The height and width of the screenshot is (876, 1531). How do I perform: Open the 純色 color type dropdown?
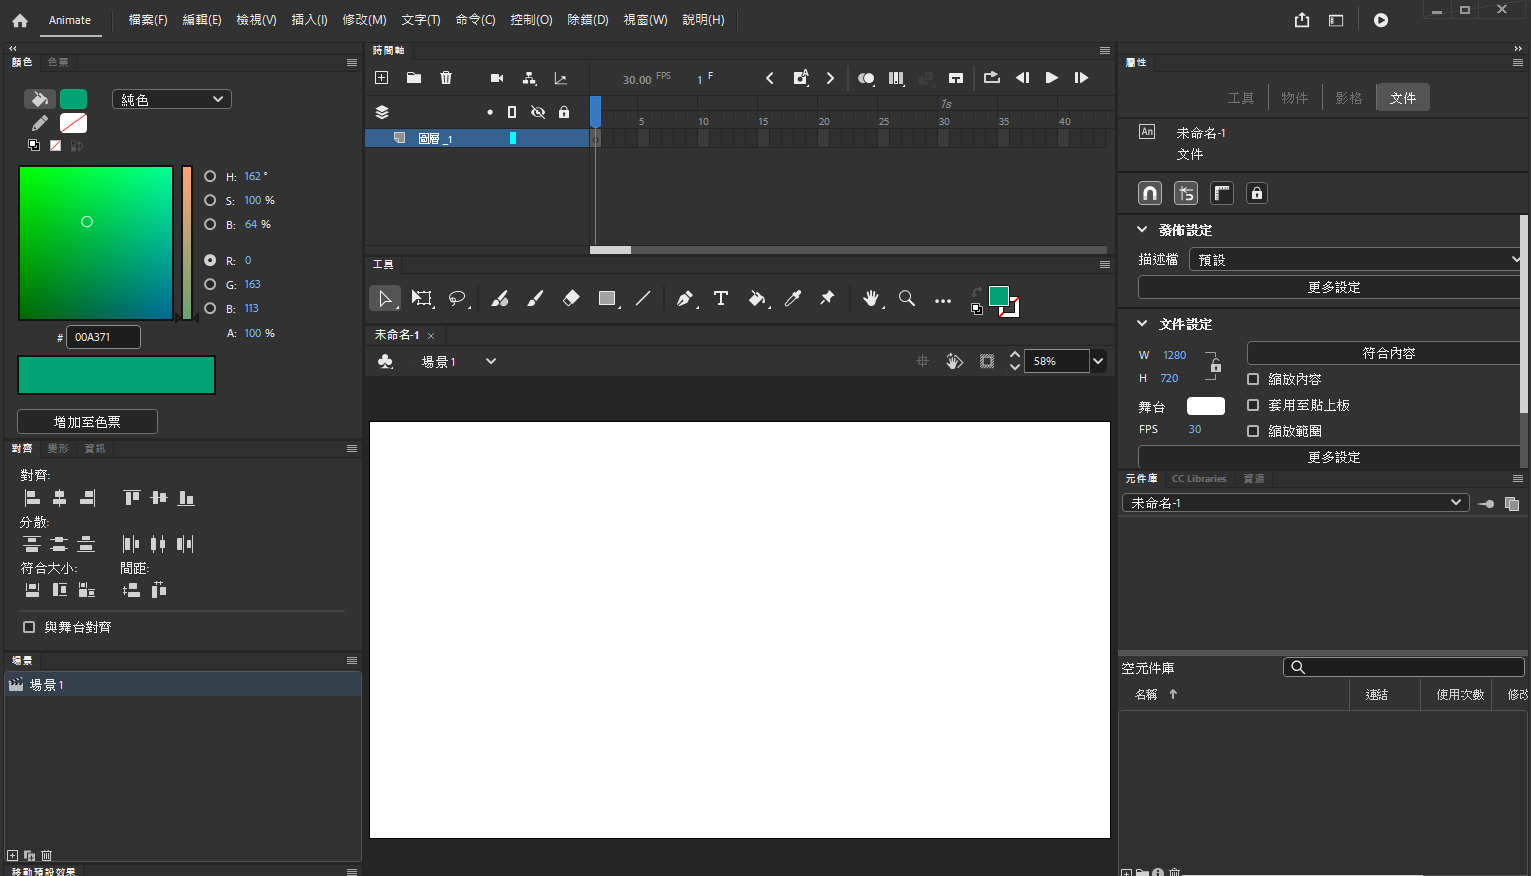coord(172,99)
